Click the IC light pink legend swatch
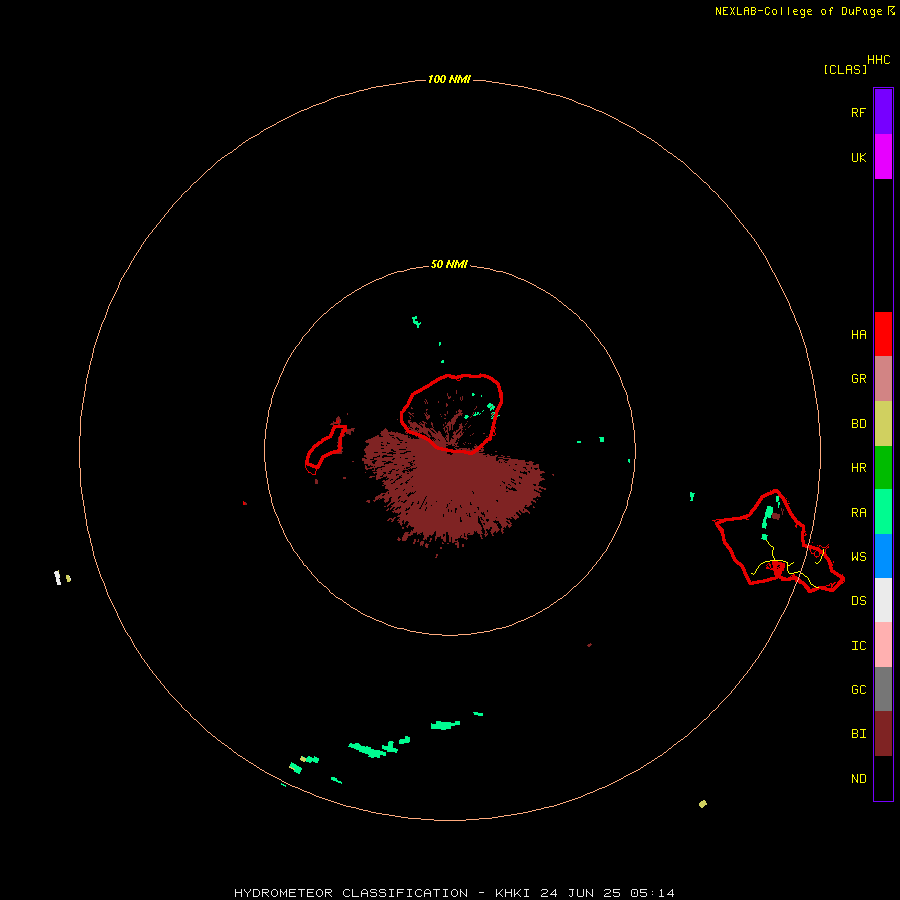 (883, 645)
